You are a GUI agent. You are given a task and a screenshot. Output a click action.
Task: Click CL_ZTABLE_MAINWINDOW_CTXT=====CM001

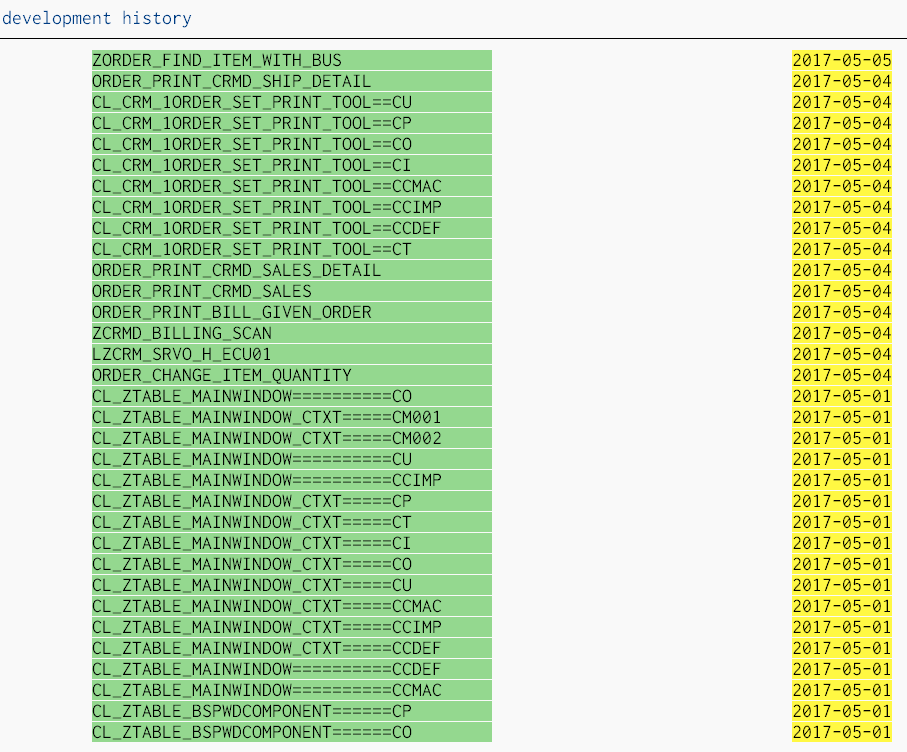(x=292, y=417)
